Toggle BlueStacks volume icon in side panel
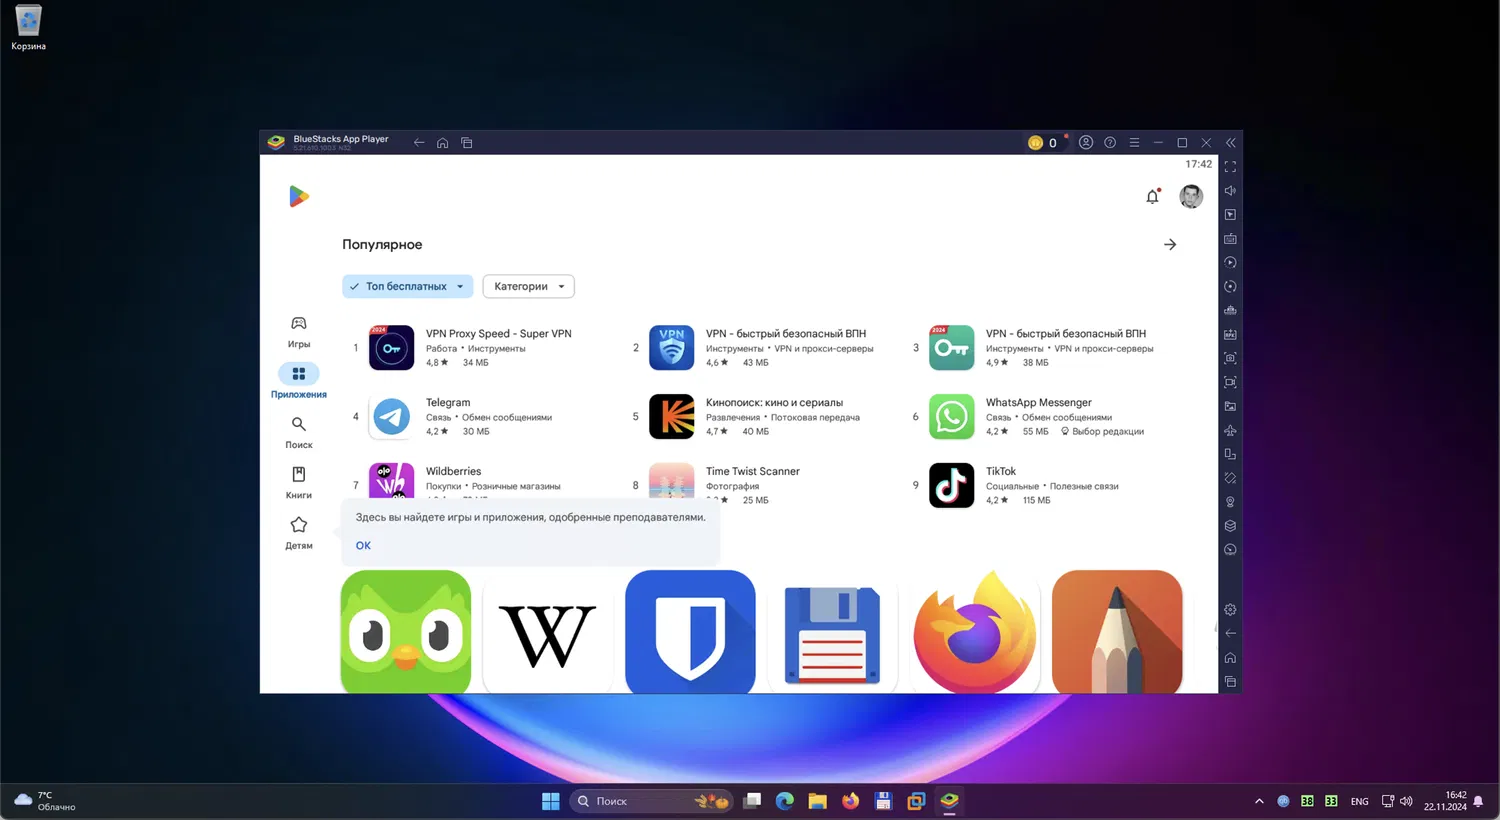 pyautogui.click(x=1230, y=191)
